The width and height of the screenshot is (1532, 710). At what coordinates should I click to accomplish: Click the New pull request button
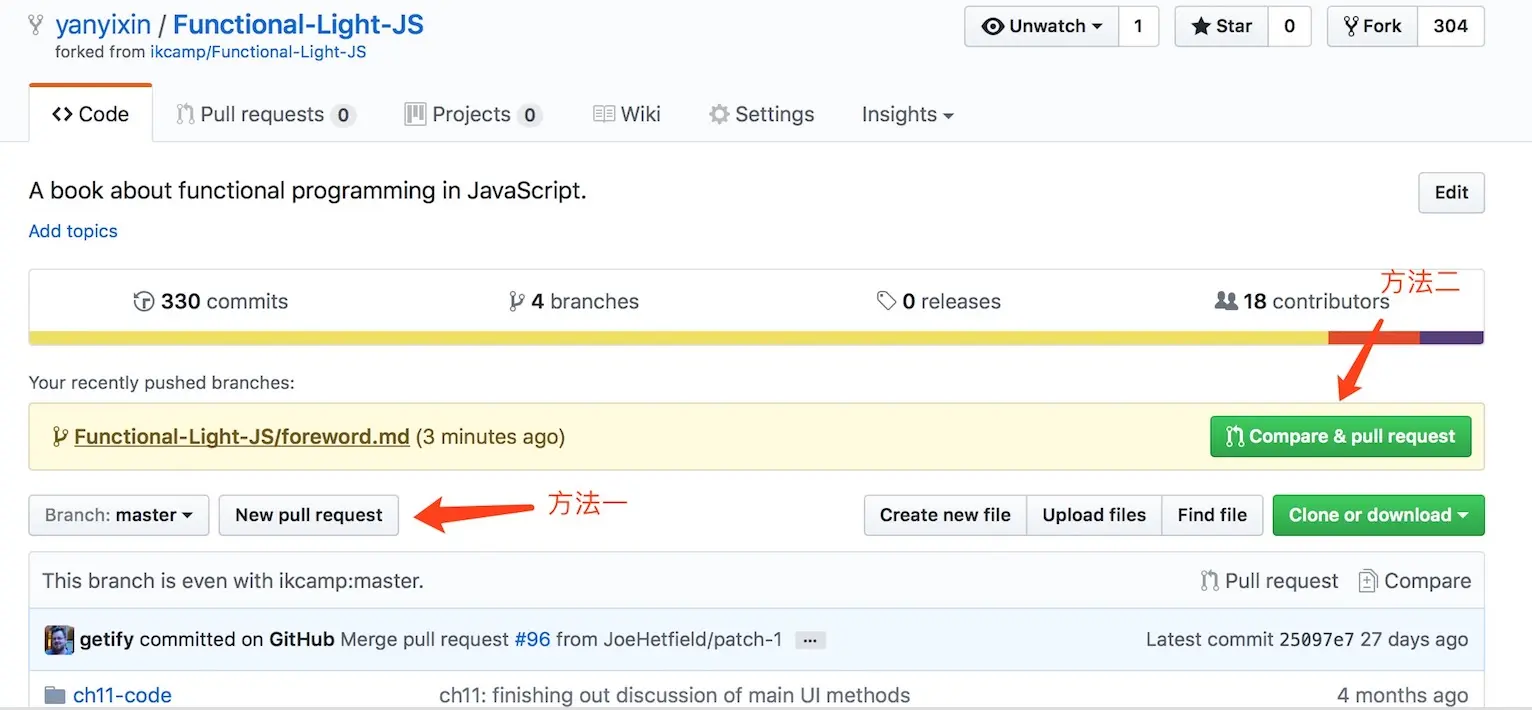click(x=309, y=515)
